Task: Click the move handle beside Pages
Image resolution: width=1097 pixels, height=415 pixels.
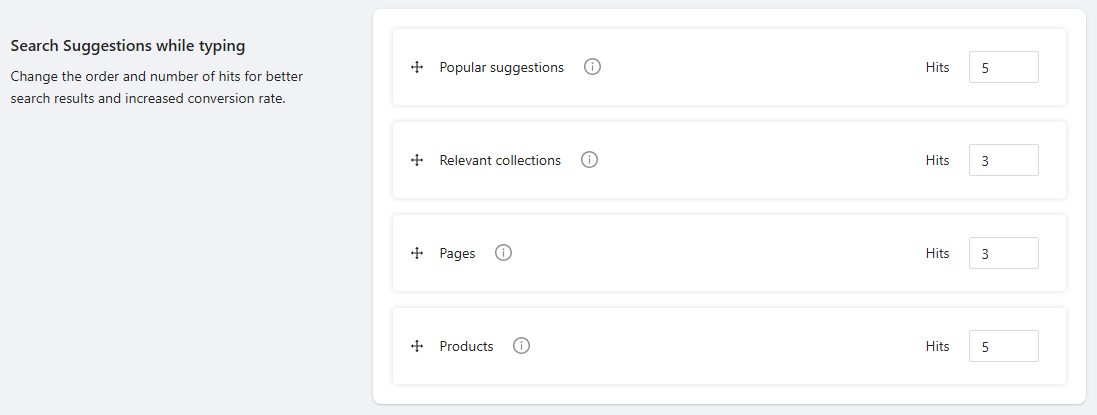Action: 417,254
